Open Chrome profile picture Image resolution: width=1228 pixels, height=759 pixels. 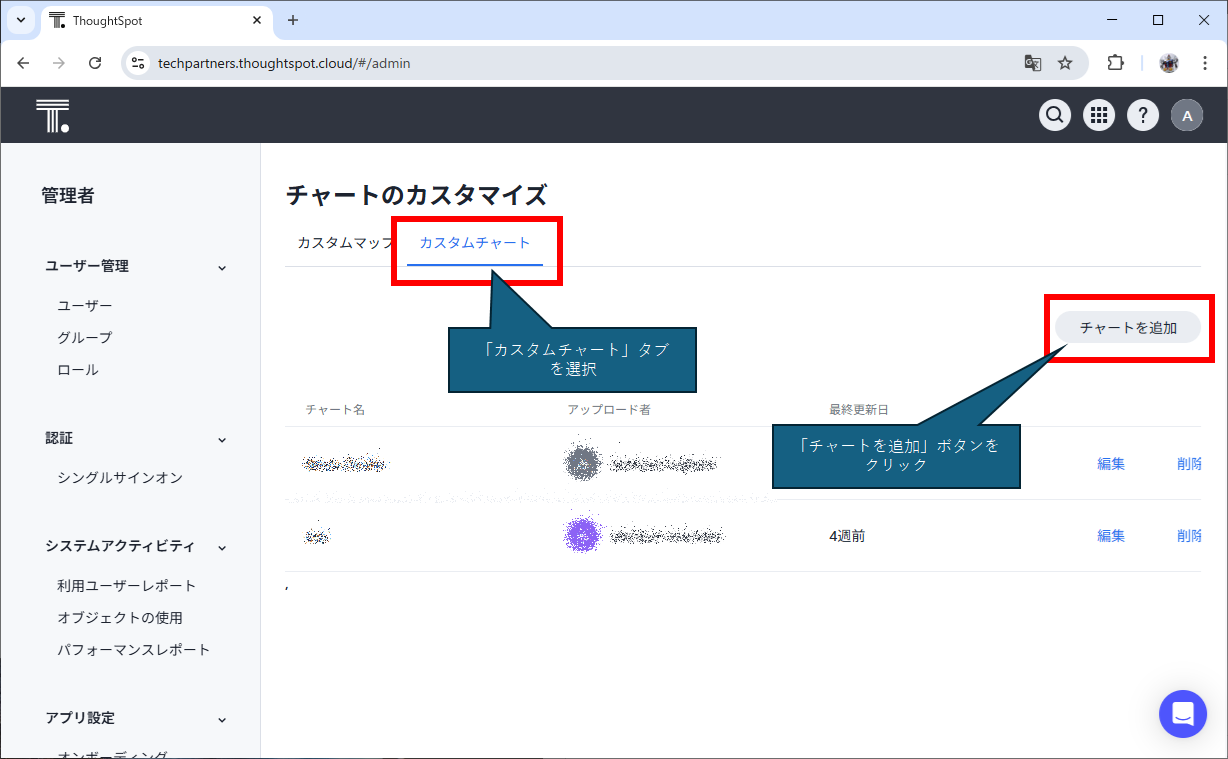[x=1169, y=63]
